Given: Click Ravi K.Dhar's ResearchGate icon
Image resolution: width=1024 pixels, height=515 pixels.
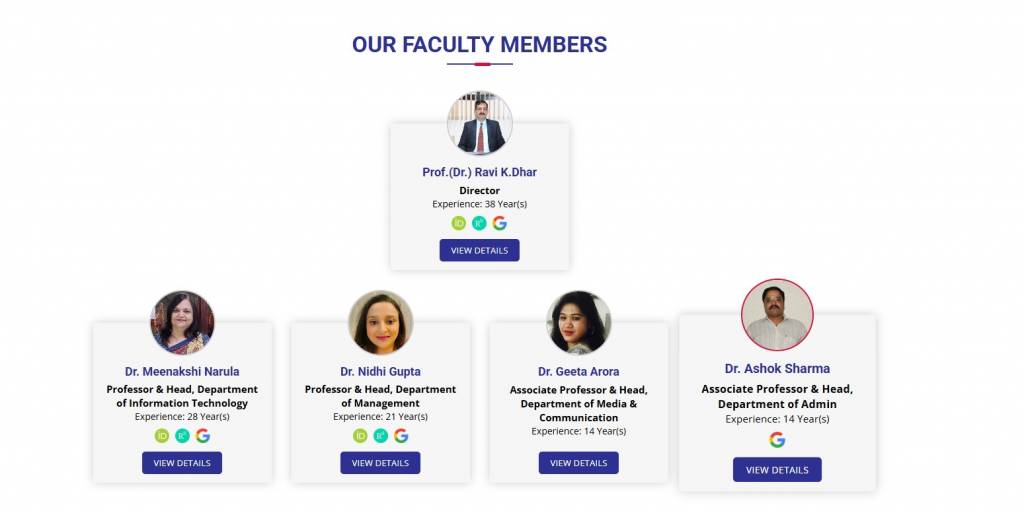Looking at the screenshot, I should click(x=479, y=223).
